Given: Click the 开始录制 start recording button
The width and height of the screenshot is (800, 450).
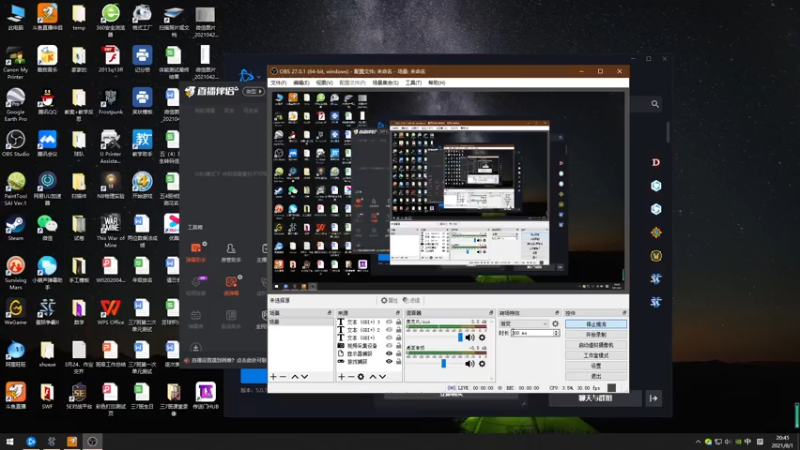Looking at the screenshot, I should pos(596,335).
